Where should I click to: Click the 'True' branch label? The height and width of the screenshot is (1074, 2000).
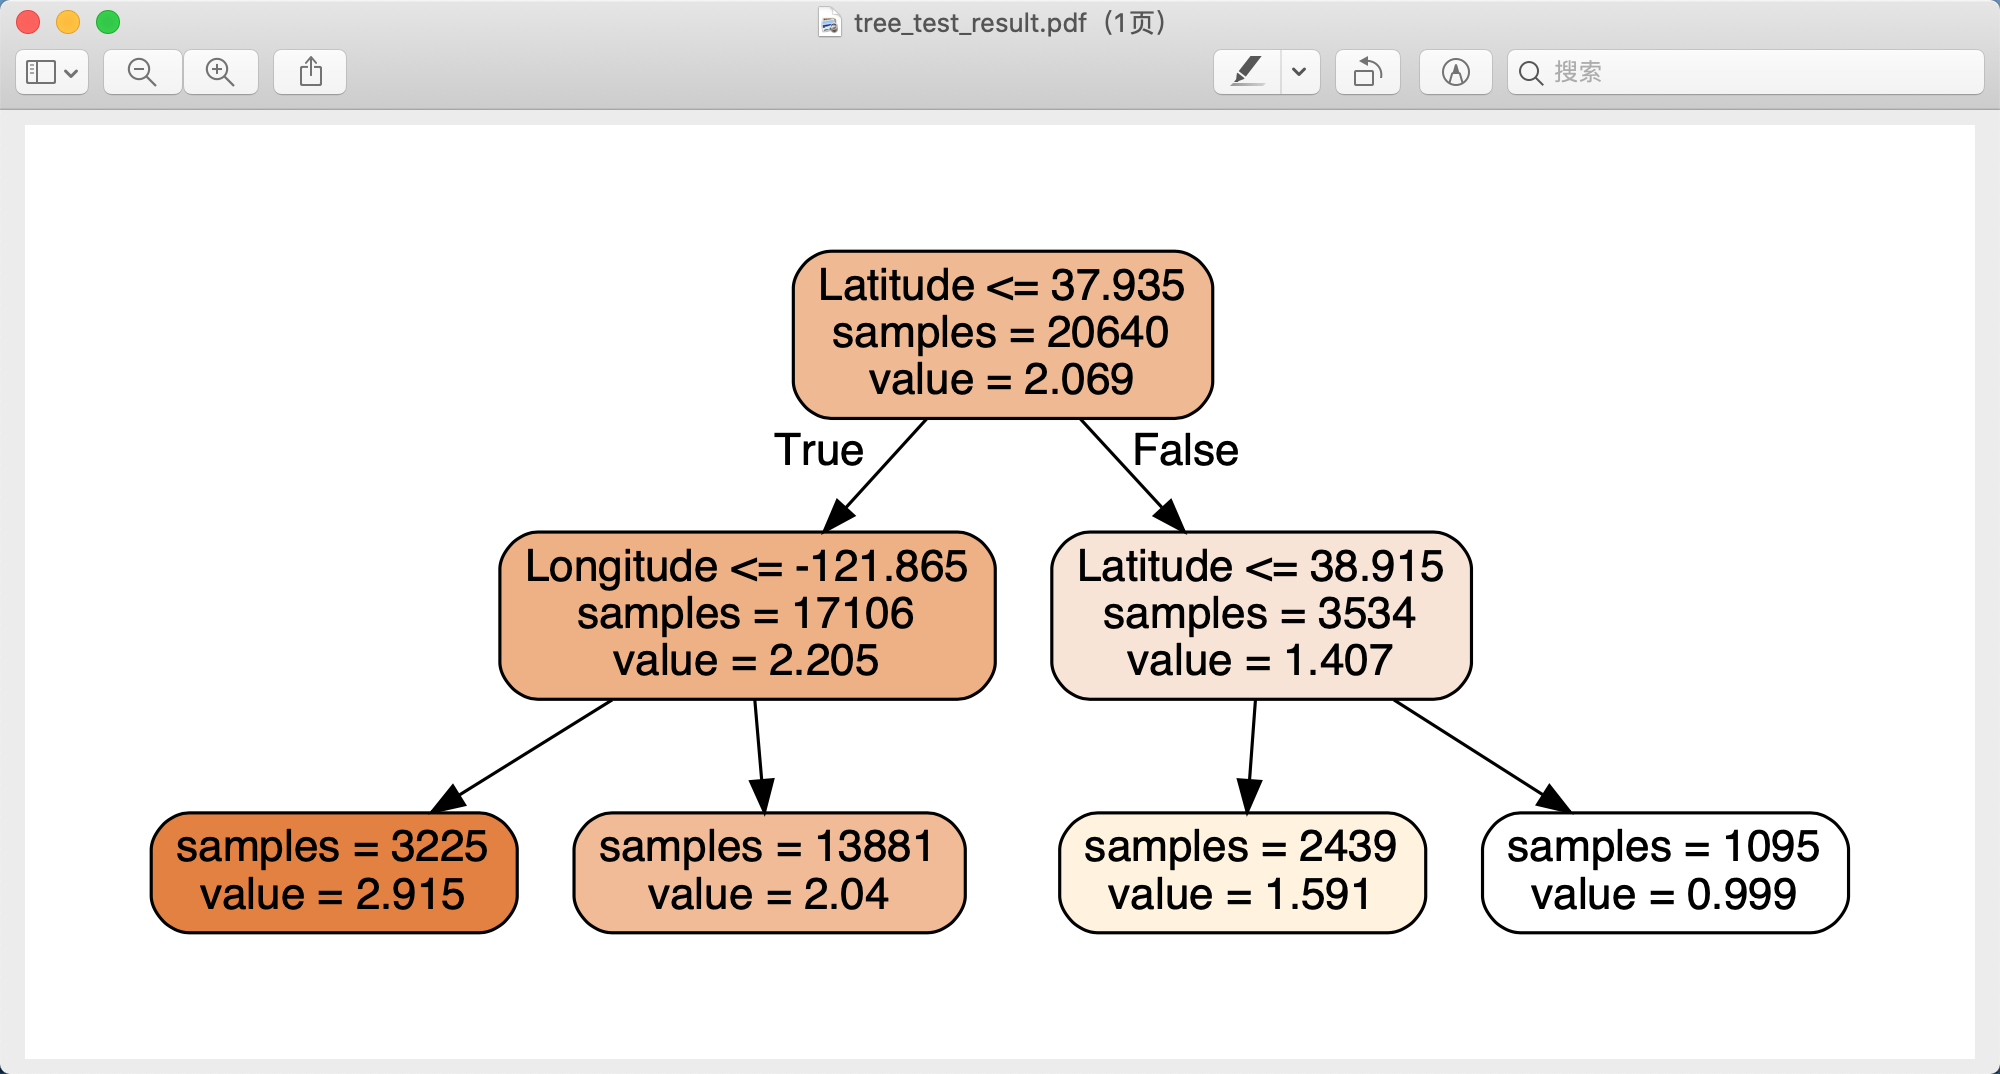pyautogui.click(x=819, y=450)
